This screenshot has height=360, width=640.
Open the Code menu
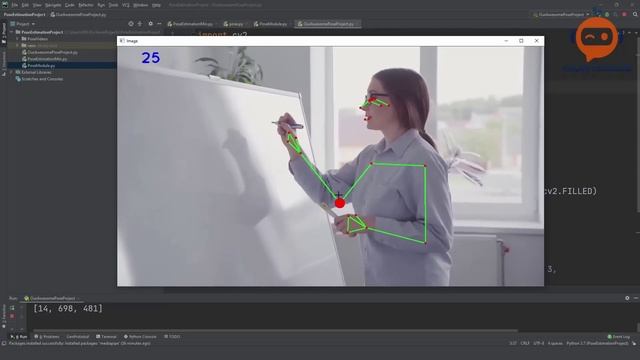70,5
